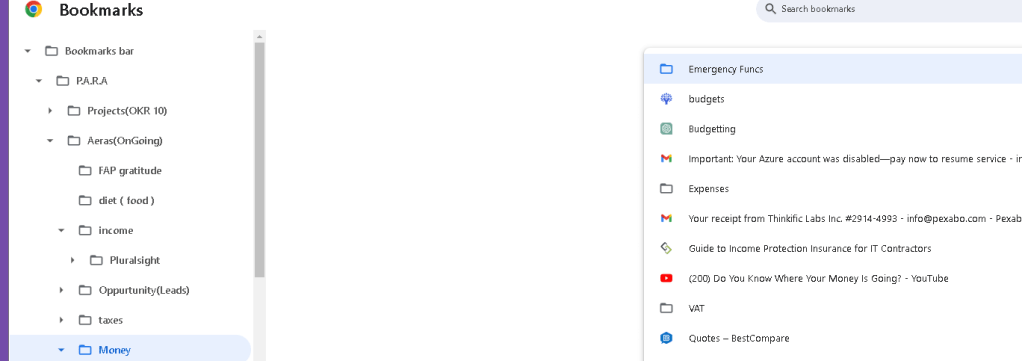Click the Projects(OKR 10) folder icon
1022x361 pixels.
point(74,111)
